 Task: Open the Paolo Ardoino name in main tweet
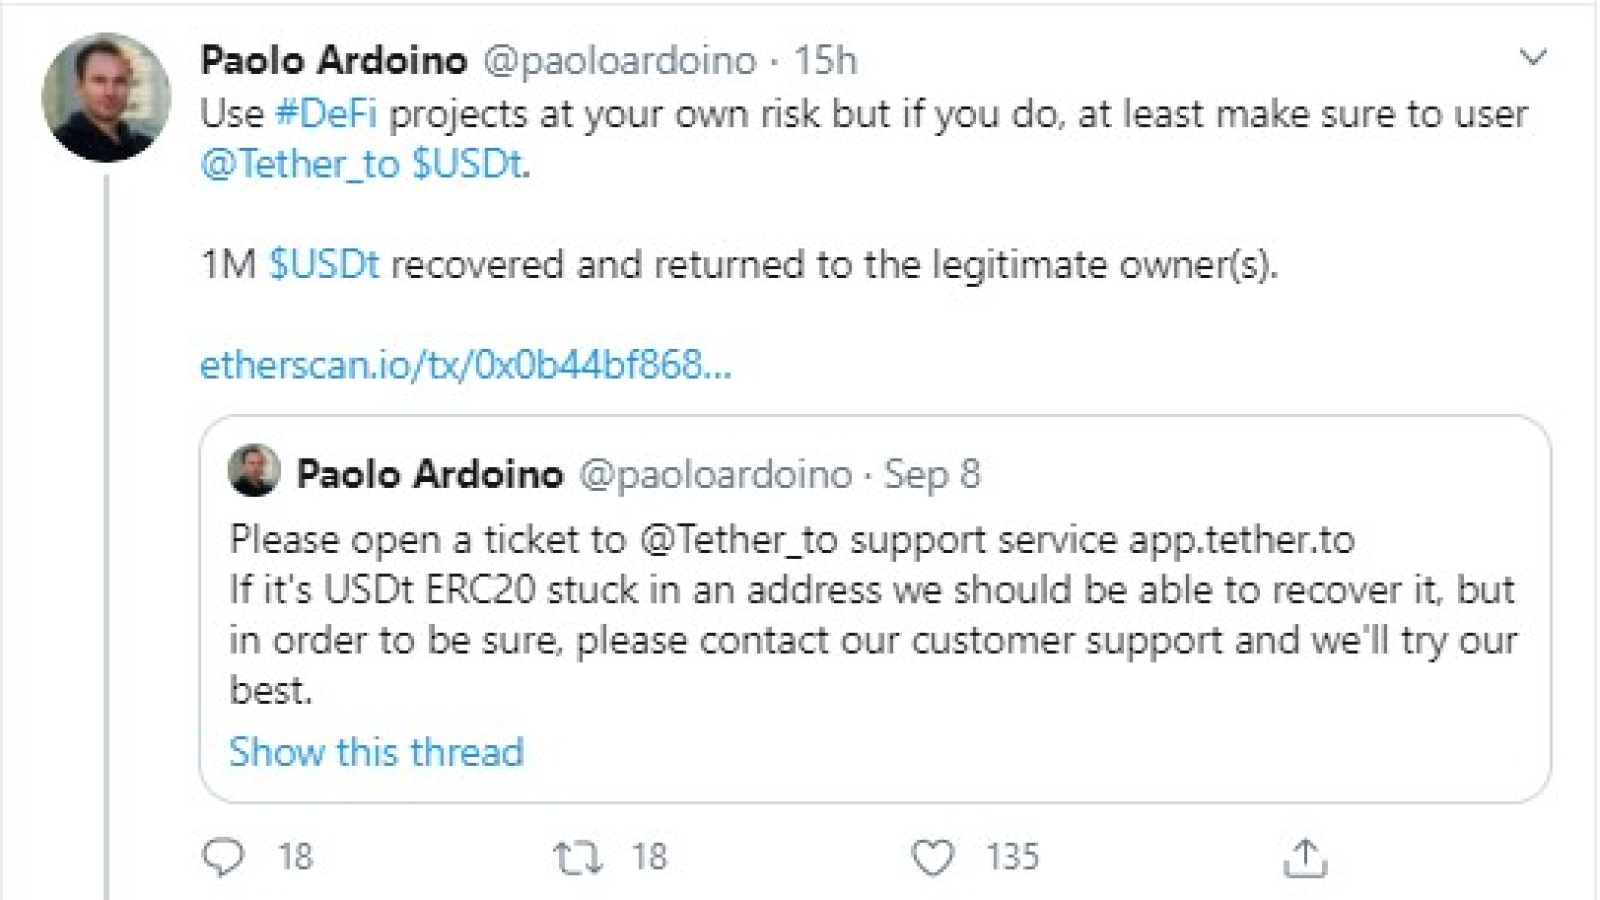pyautogui.click(x=334, y=60)
